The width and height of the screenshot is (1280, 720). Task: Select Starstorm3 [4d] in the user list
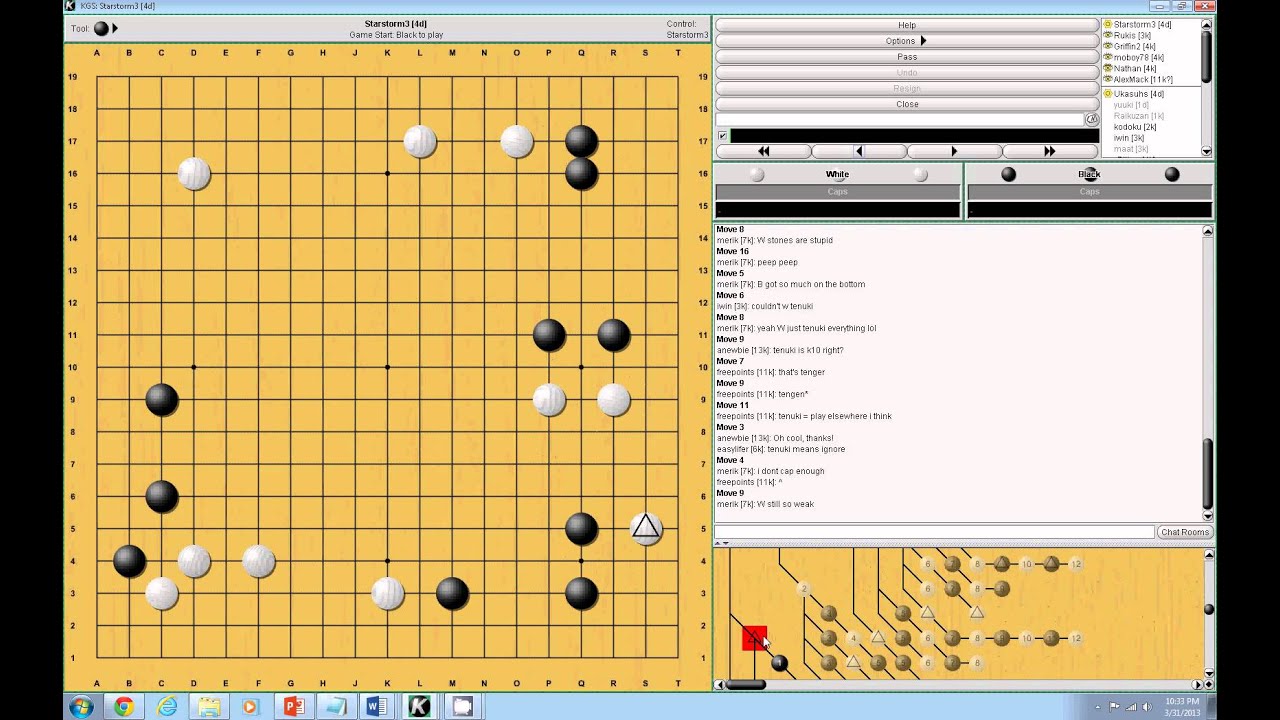coord(1142,24)
